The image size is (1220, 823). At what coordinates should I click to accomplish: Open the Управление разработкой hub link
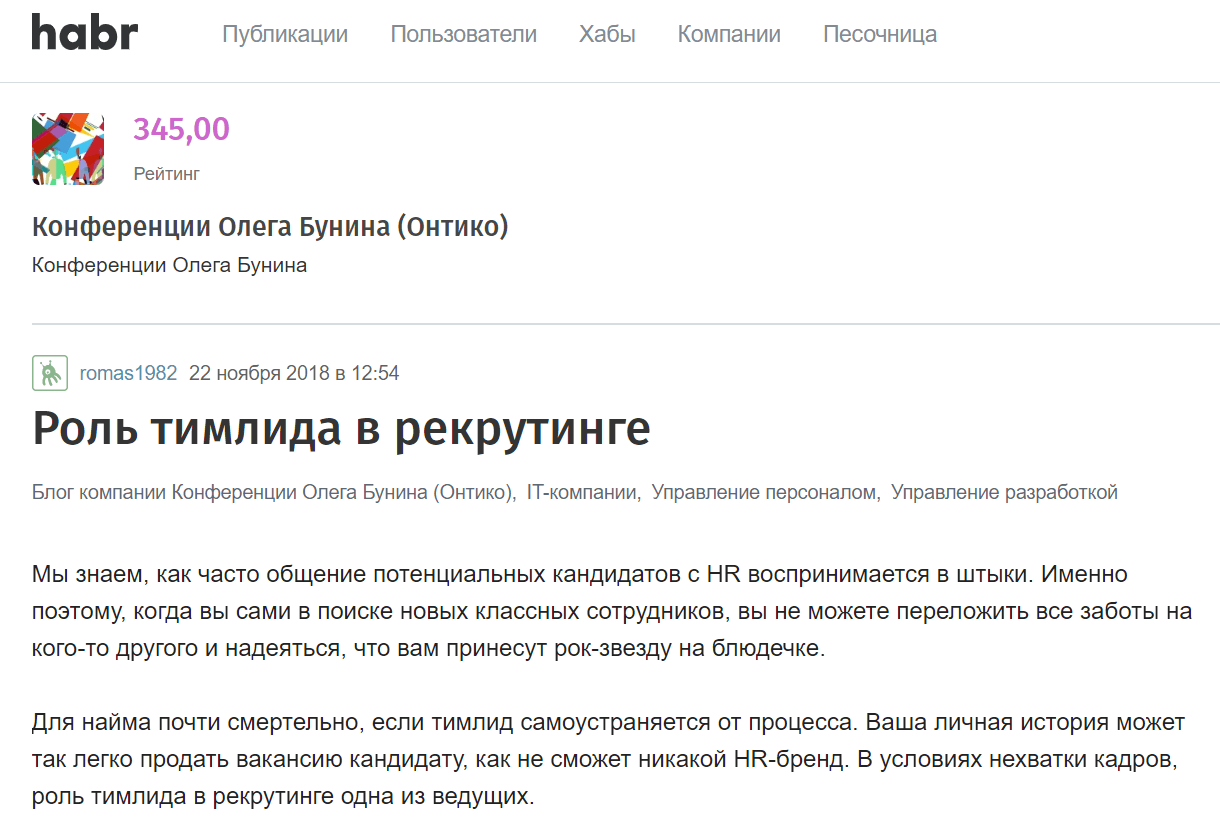tap(1004, 492)
